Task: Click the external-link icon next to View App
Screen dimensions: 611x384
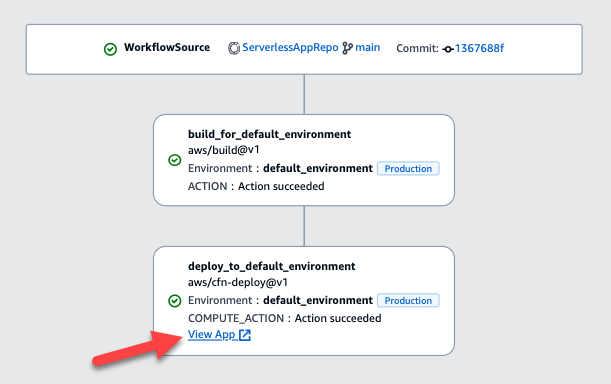Action: pyautogui.click(x=245, y=335)
